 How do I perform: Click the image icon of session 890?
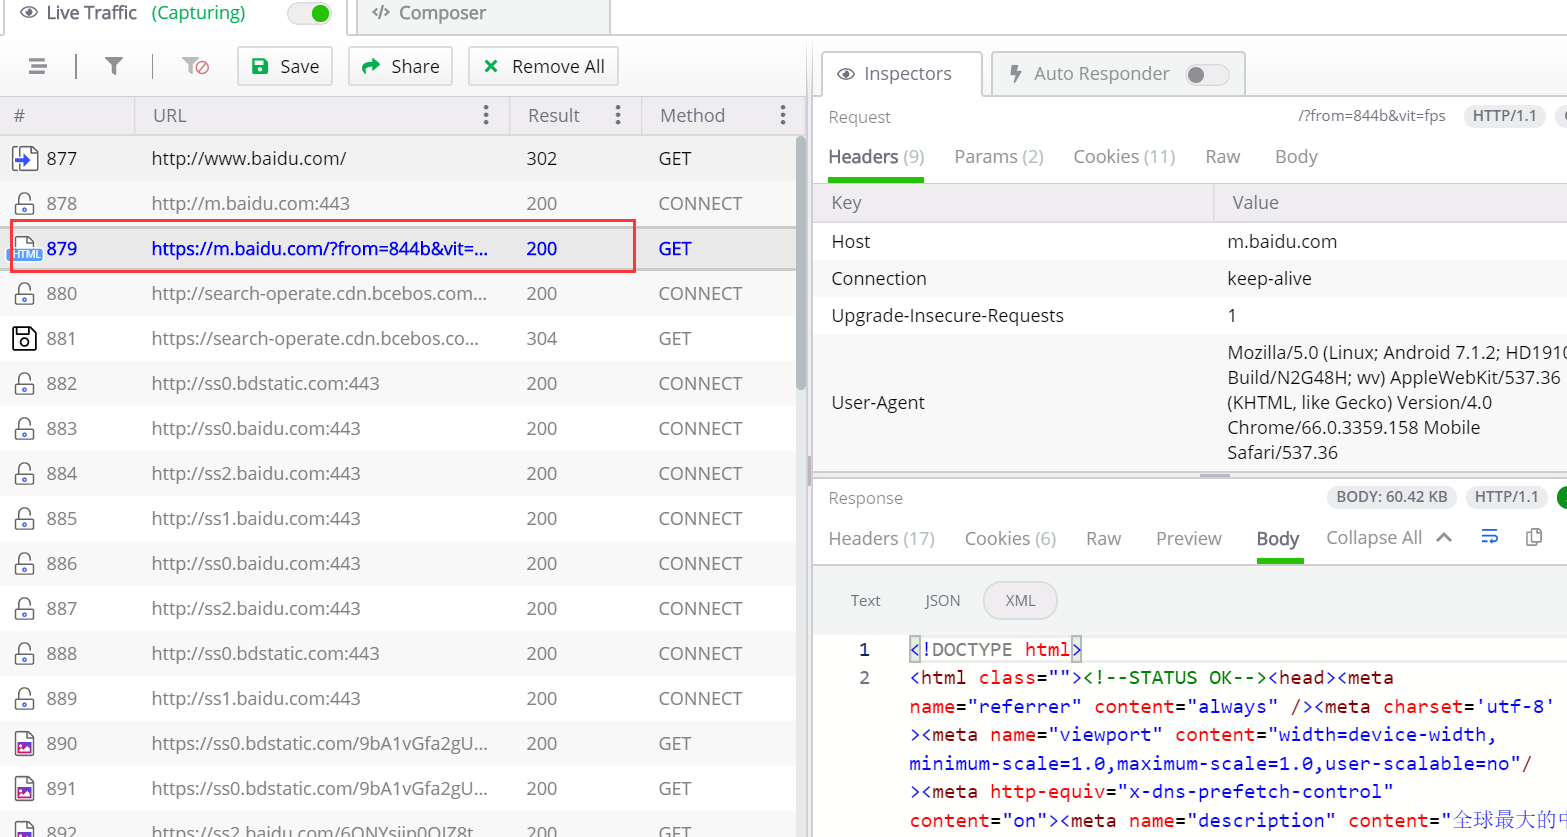25,743
